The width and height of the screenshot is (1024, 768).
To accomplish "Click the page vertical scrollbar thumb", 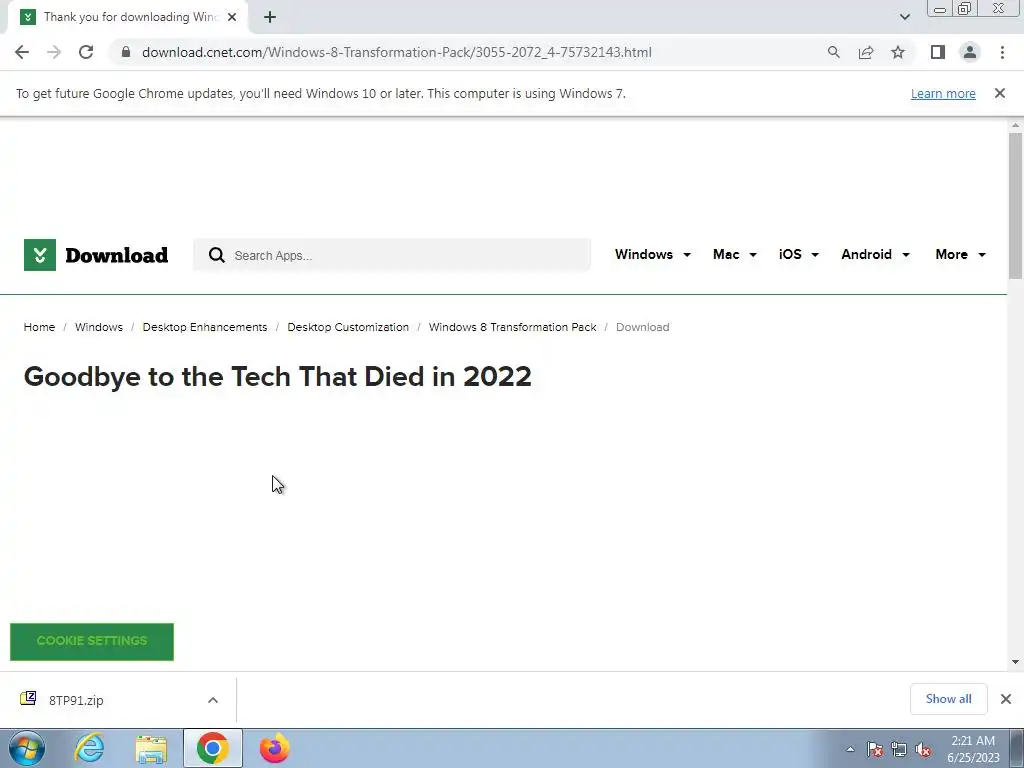I will (x=1016, y=205).
